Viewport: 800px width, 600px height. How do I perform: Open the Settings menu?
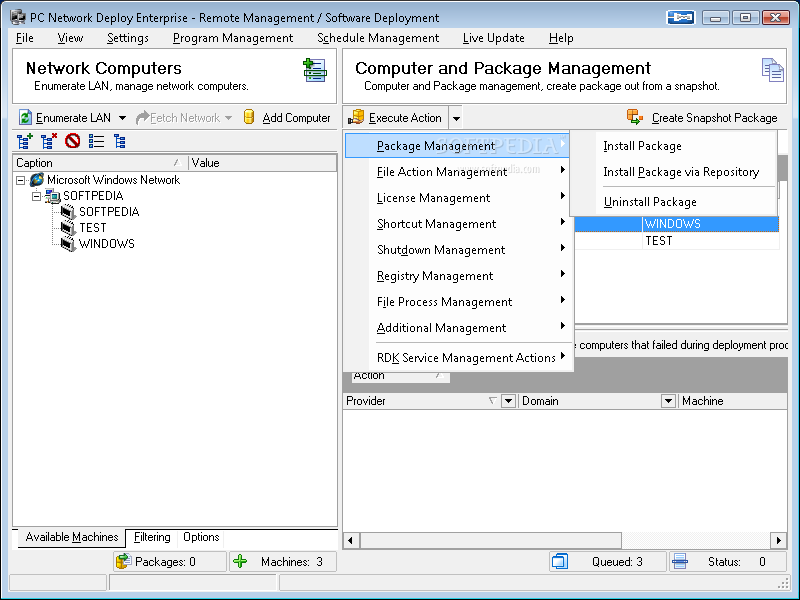[x=128, y=38]
